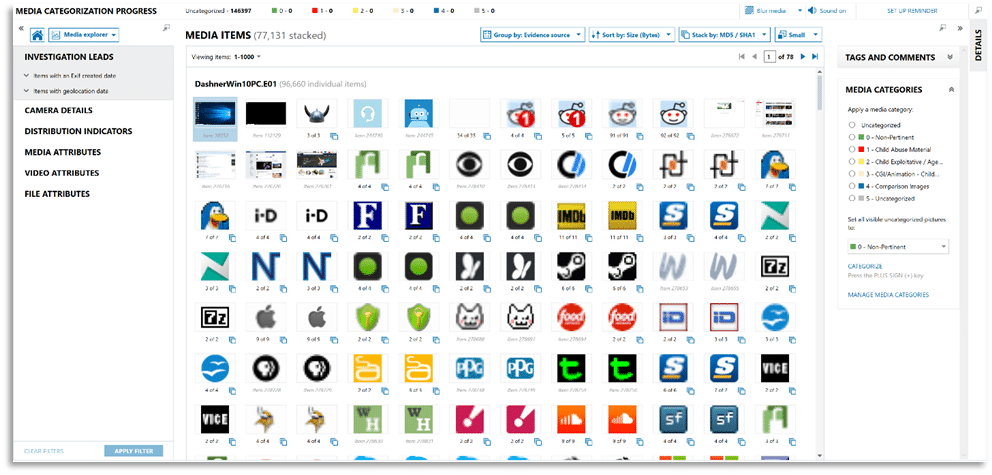Viewport: 992px width, 475px height.
Task: Open Sort by: Size (Bytes) dropdown
Action: (631, 35)
